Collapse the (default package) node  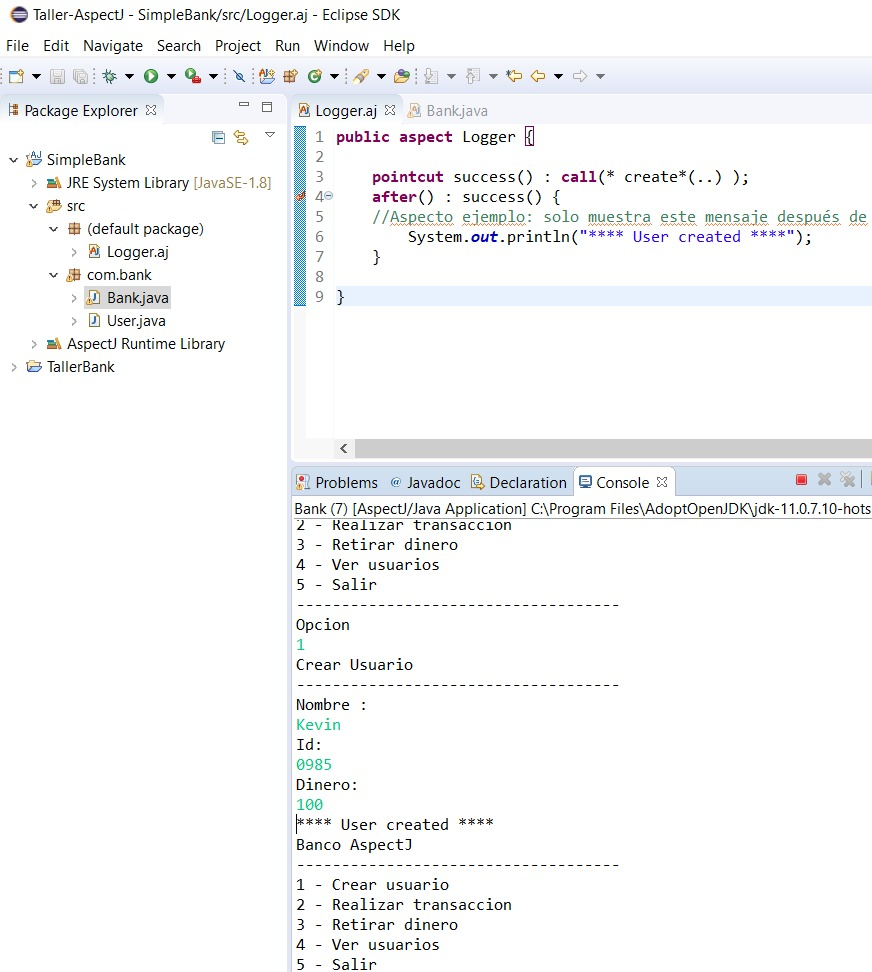54,229
